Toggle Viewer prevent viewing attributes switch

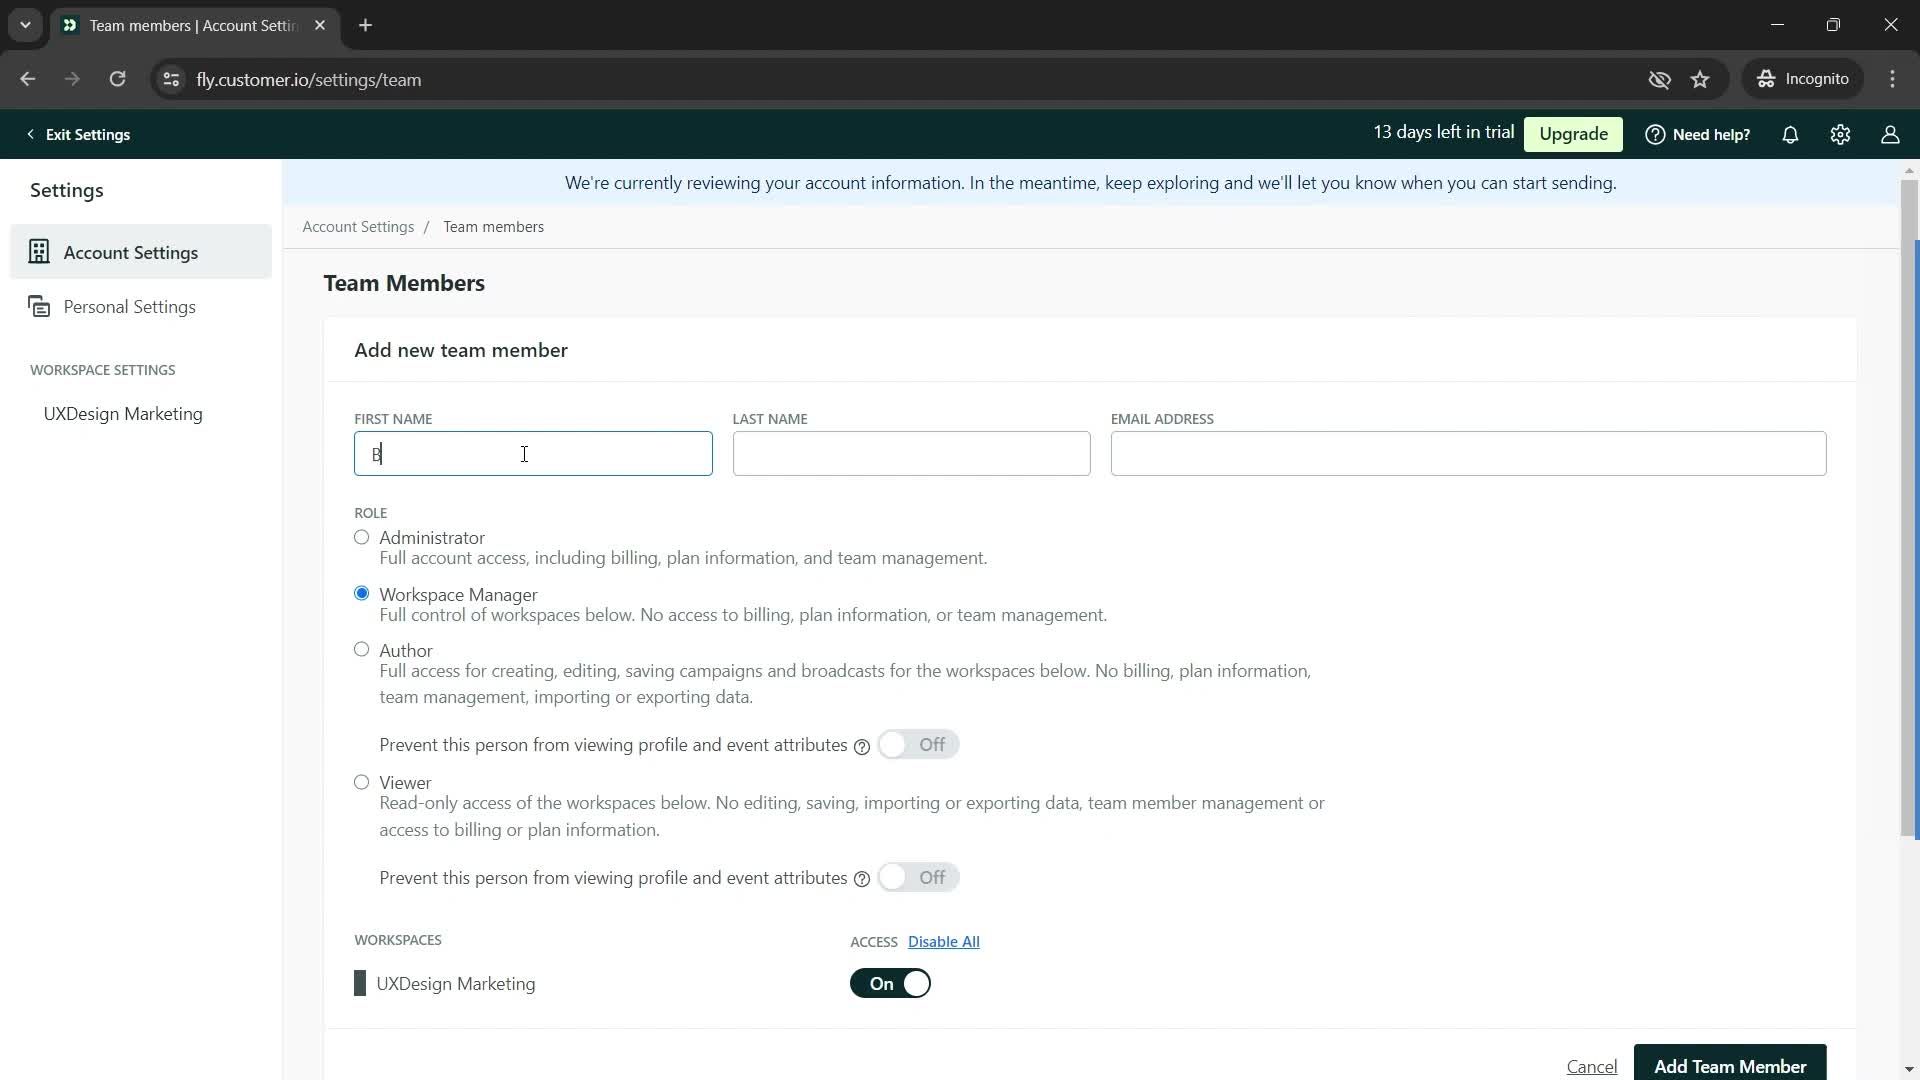click(918, 878)
